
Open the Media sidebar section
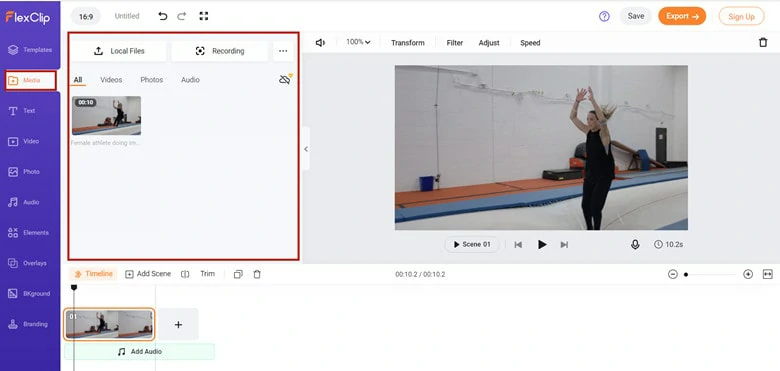coord(30,80)
